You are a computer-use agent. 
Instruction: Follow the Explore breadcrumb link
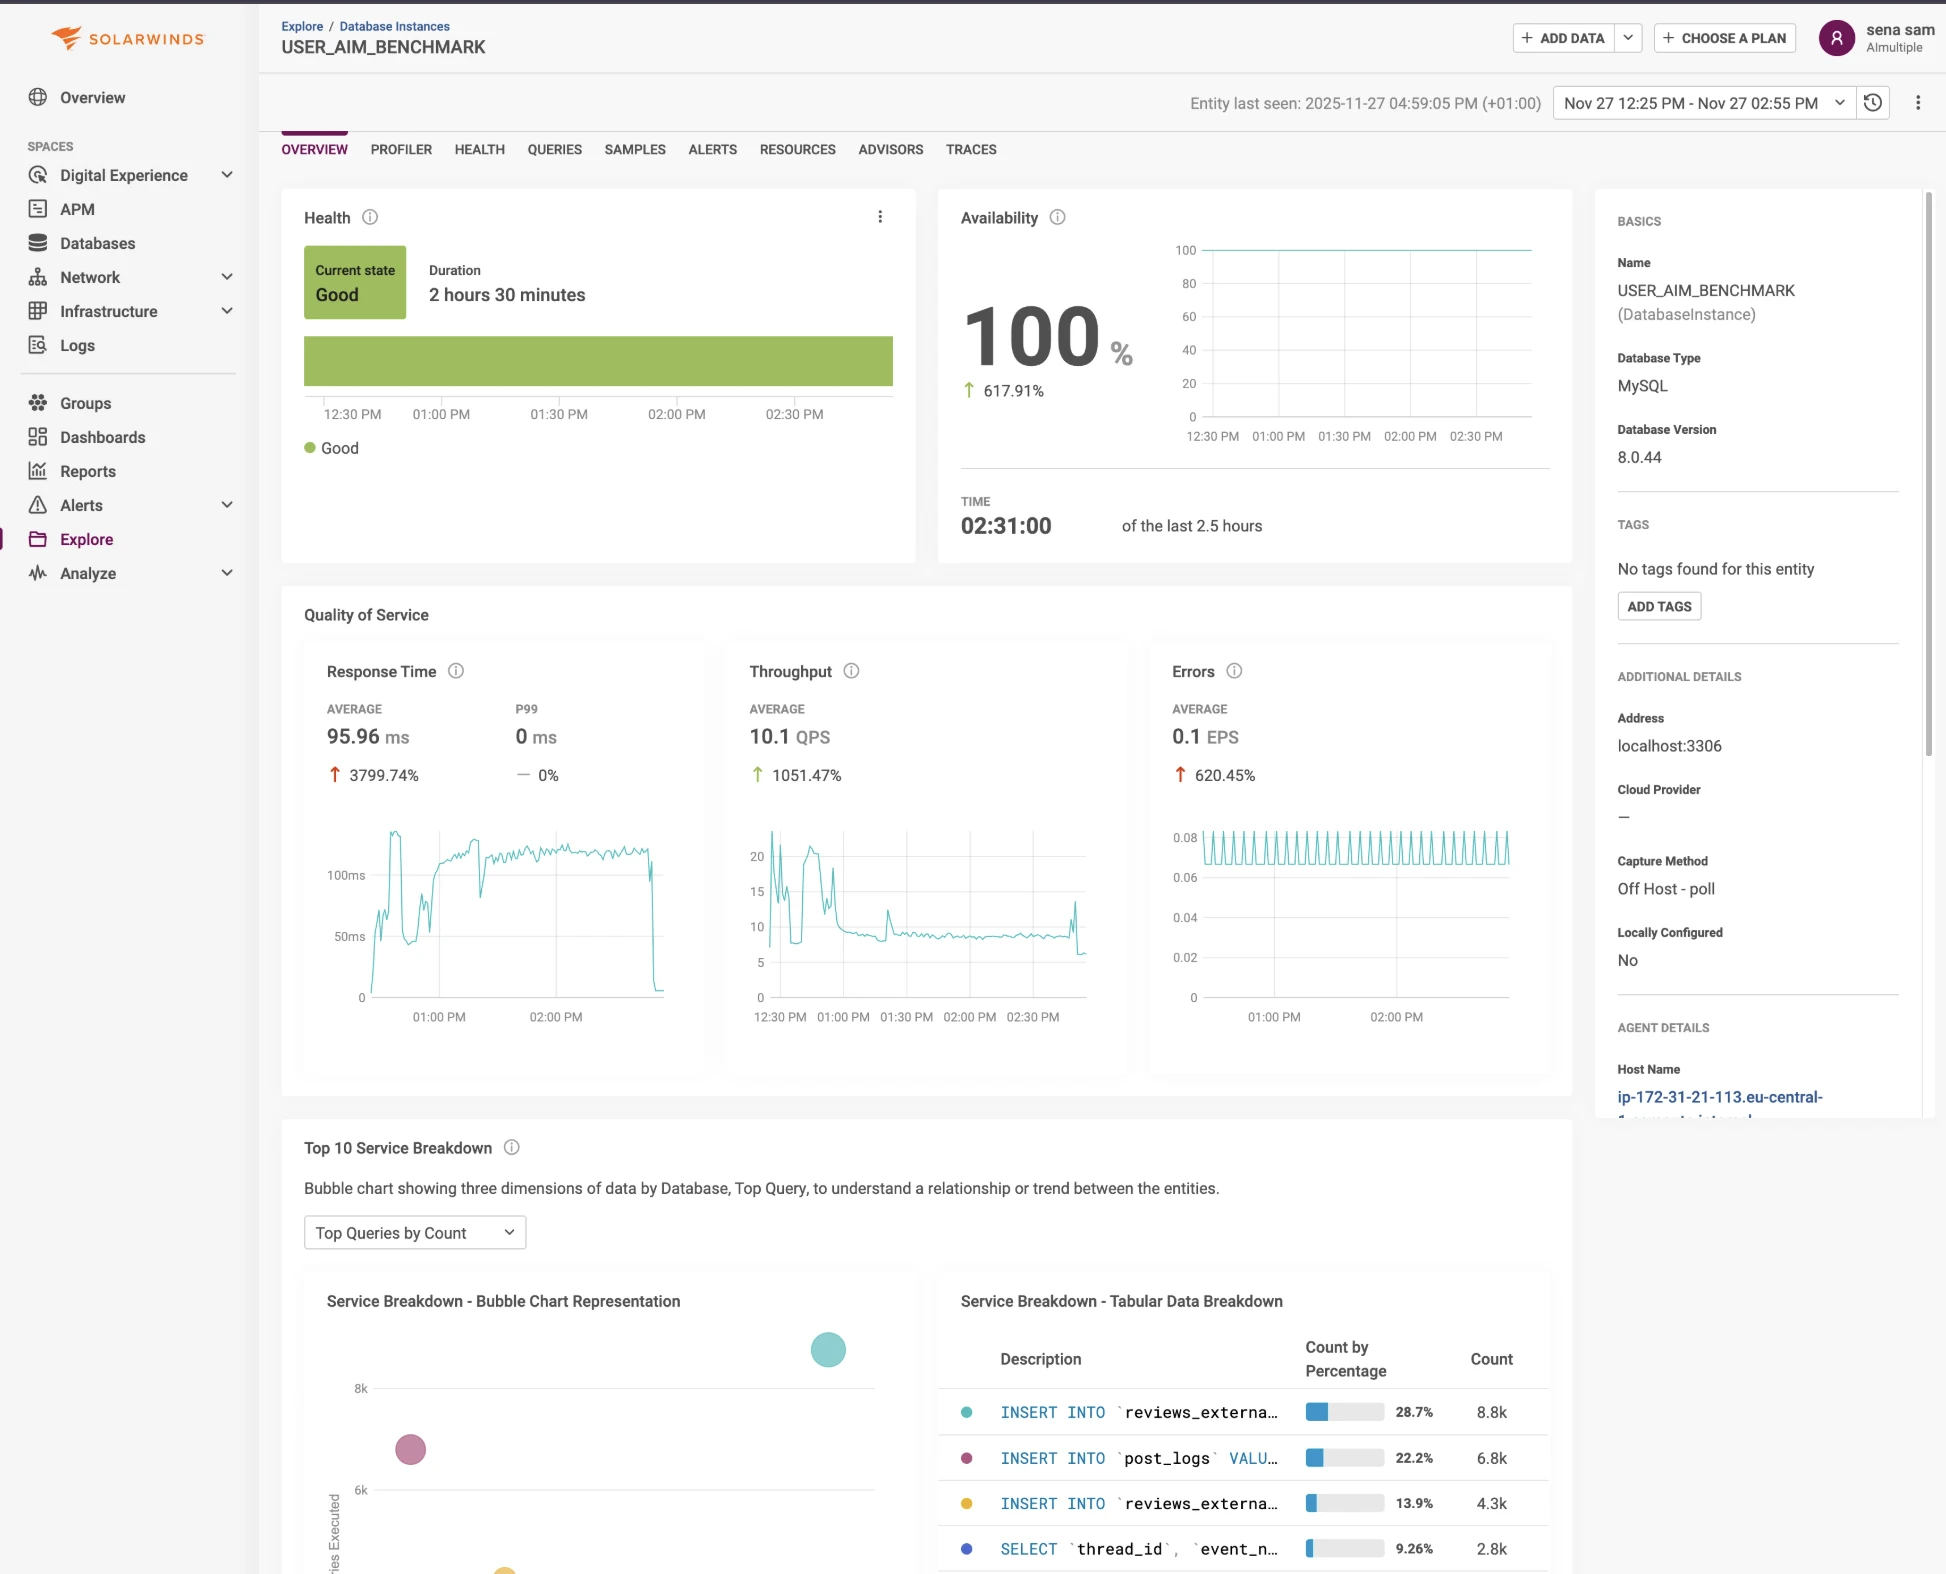coord(302,26)
